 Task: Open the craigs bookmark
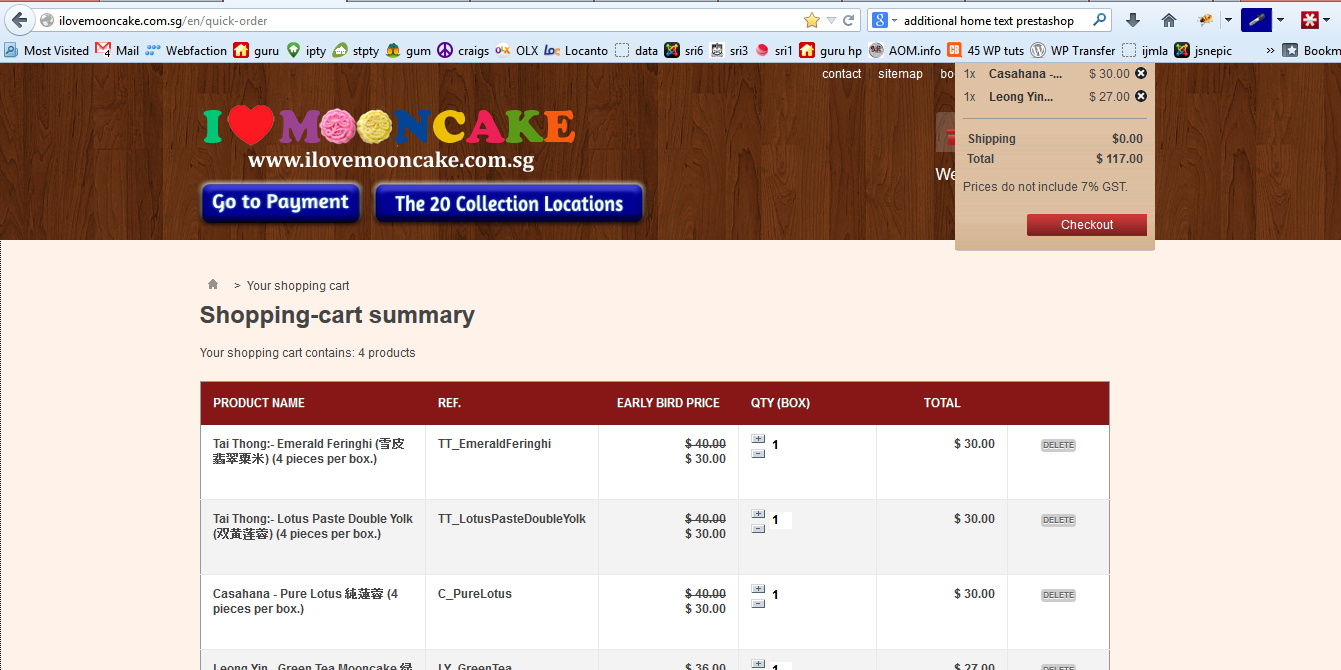pyautogui.click(x=463, y=50)
